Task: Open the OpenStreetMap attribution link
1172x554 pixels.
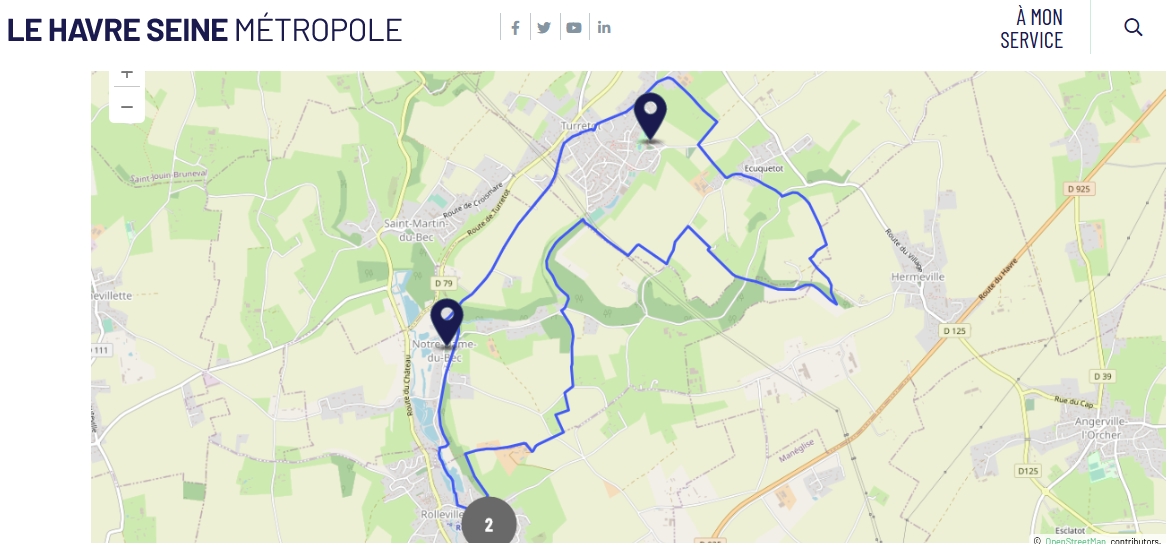Action: pyautogui.click(x=1075, y=541)
